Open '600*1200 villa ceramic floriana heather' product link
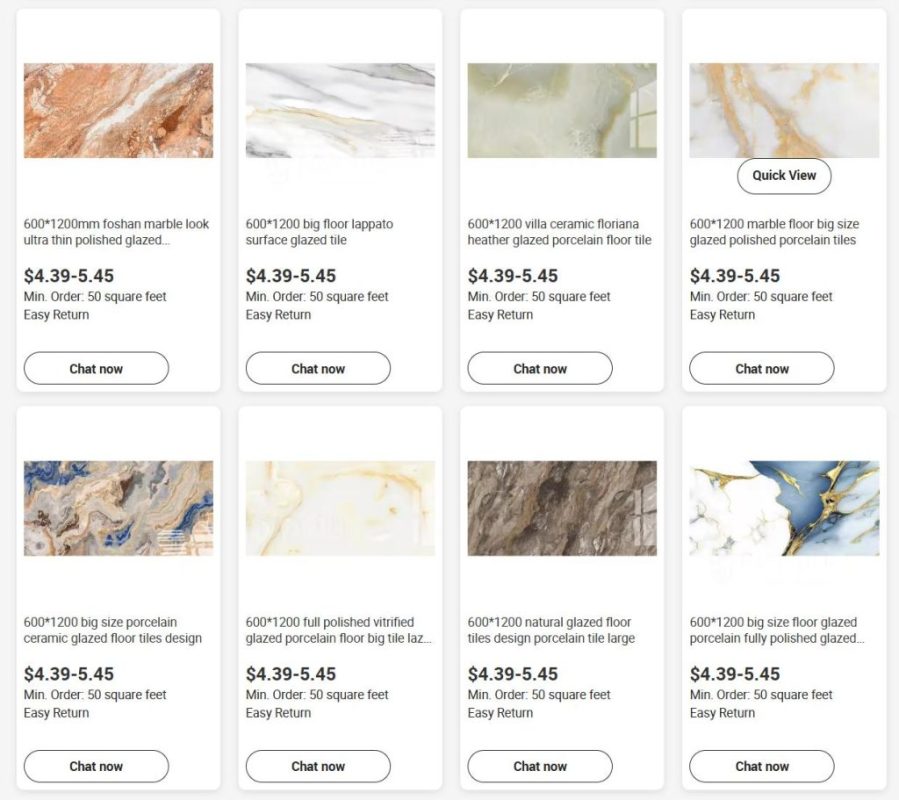Viewport: 899px width, 800px height. (x=560, y=232)
